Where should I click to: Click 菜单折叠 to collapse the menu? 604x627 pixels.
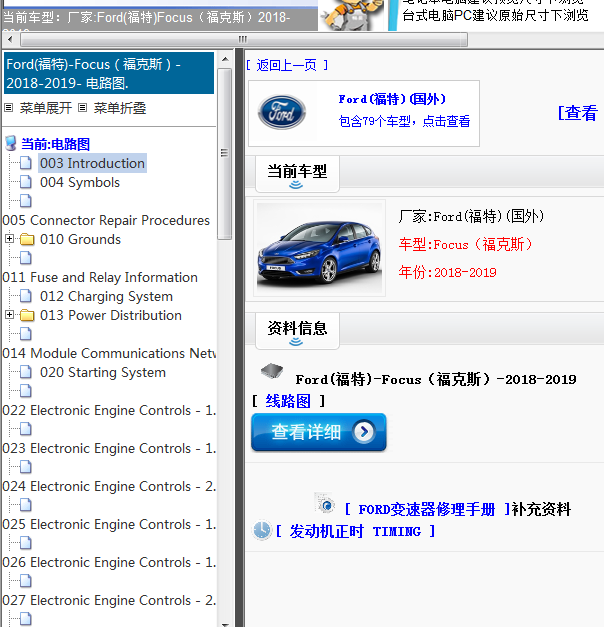click(x=120, y=108)
